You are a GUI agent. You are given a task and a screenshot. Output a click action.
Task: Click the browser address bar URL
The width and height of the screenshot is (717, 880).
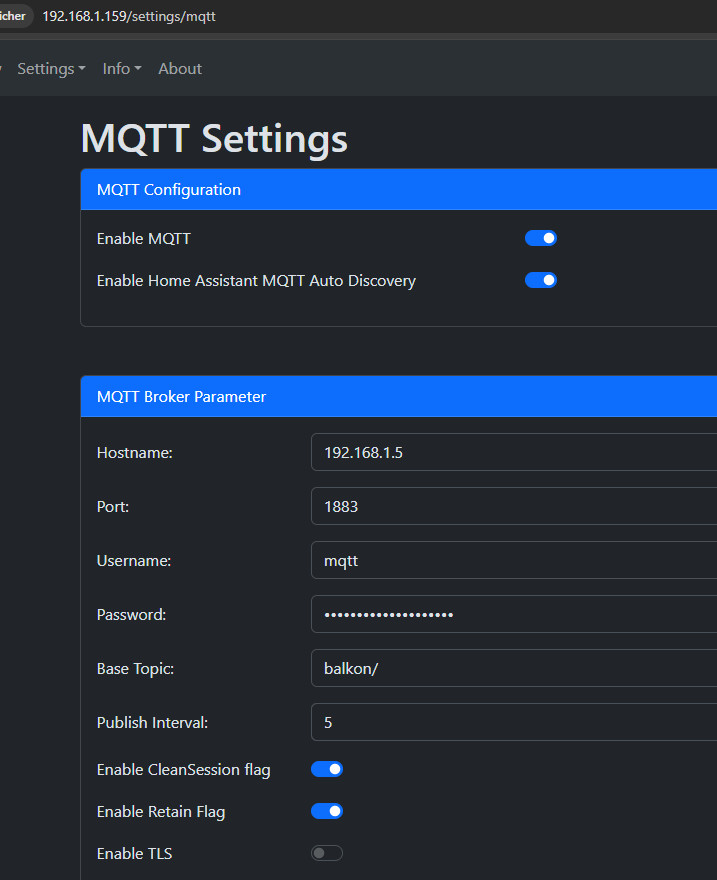tap(129, 16)
